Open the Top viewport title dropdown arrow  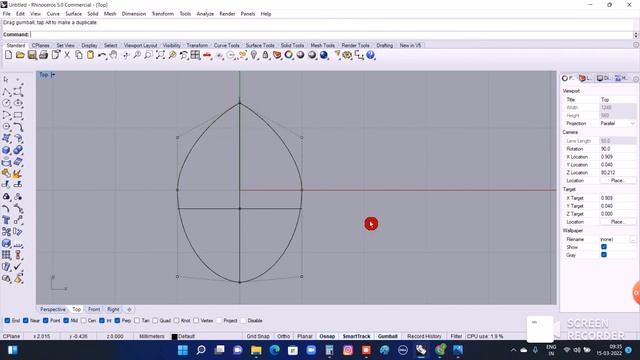[53, 75]
